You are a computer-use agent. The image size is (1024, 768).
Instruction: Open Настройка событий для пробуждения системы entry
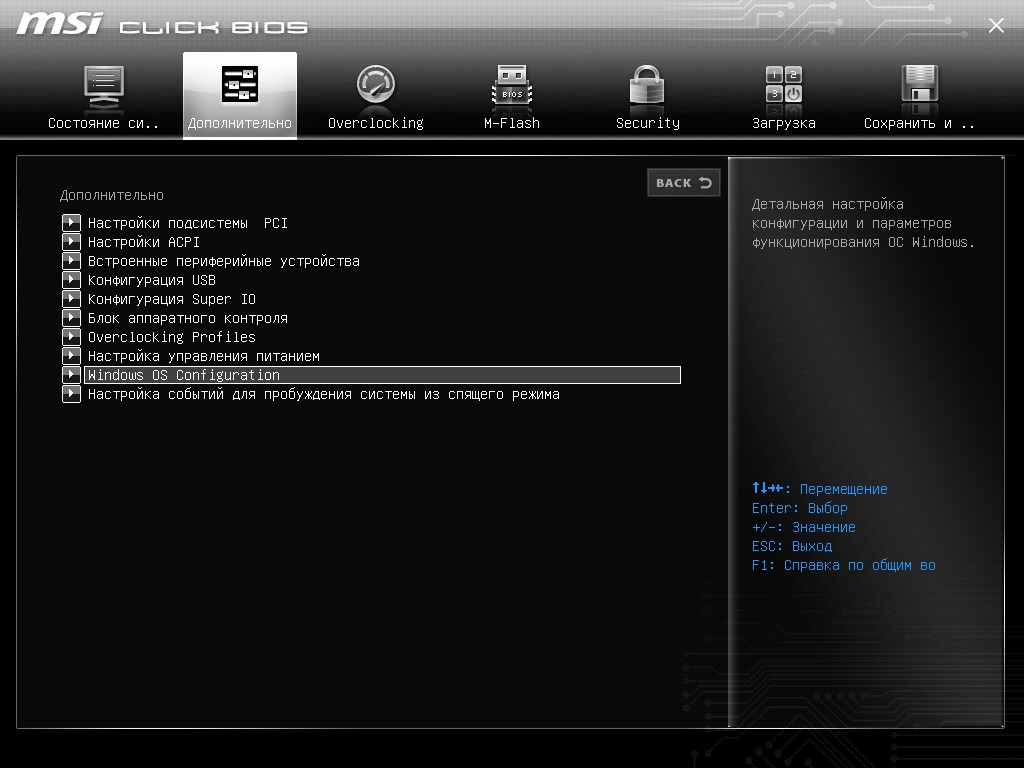(323, 394)
